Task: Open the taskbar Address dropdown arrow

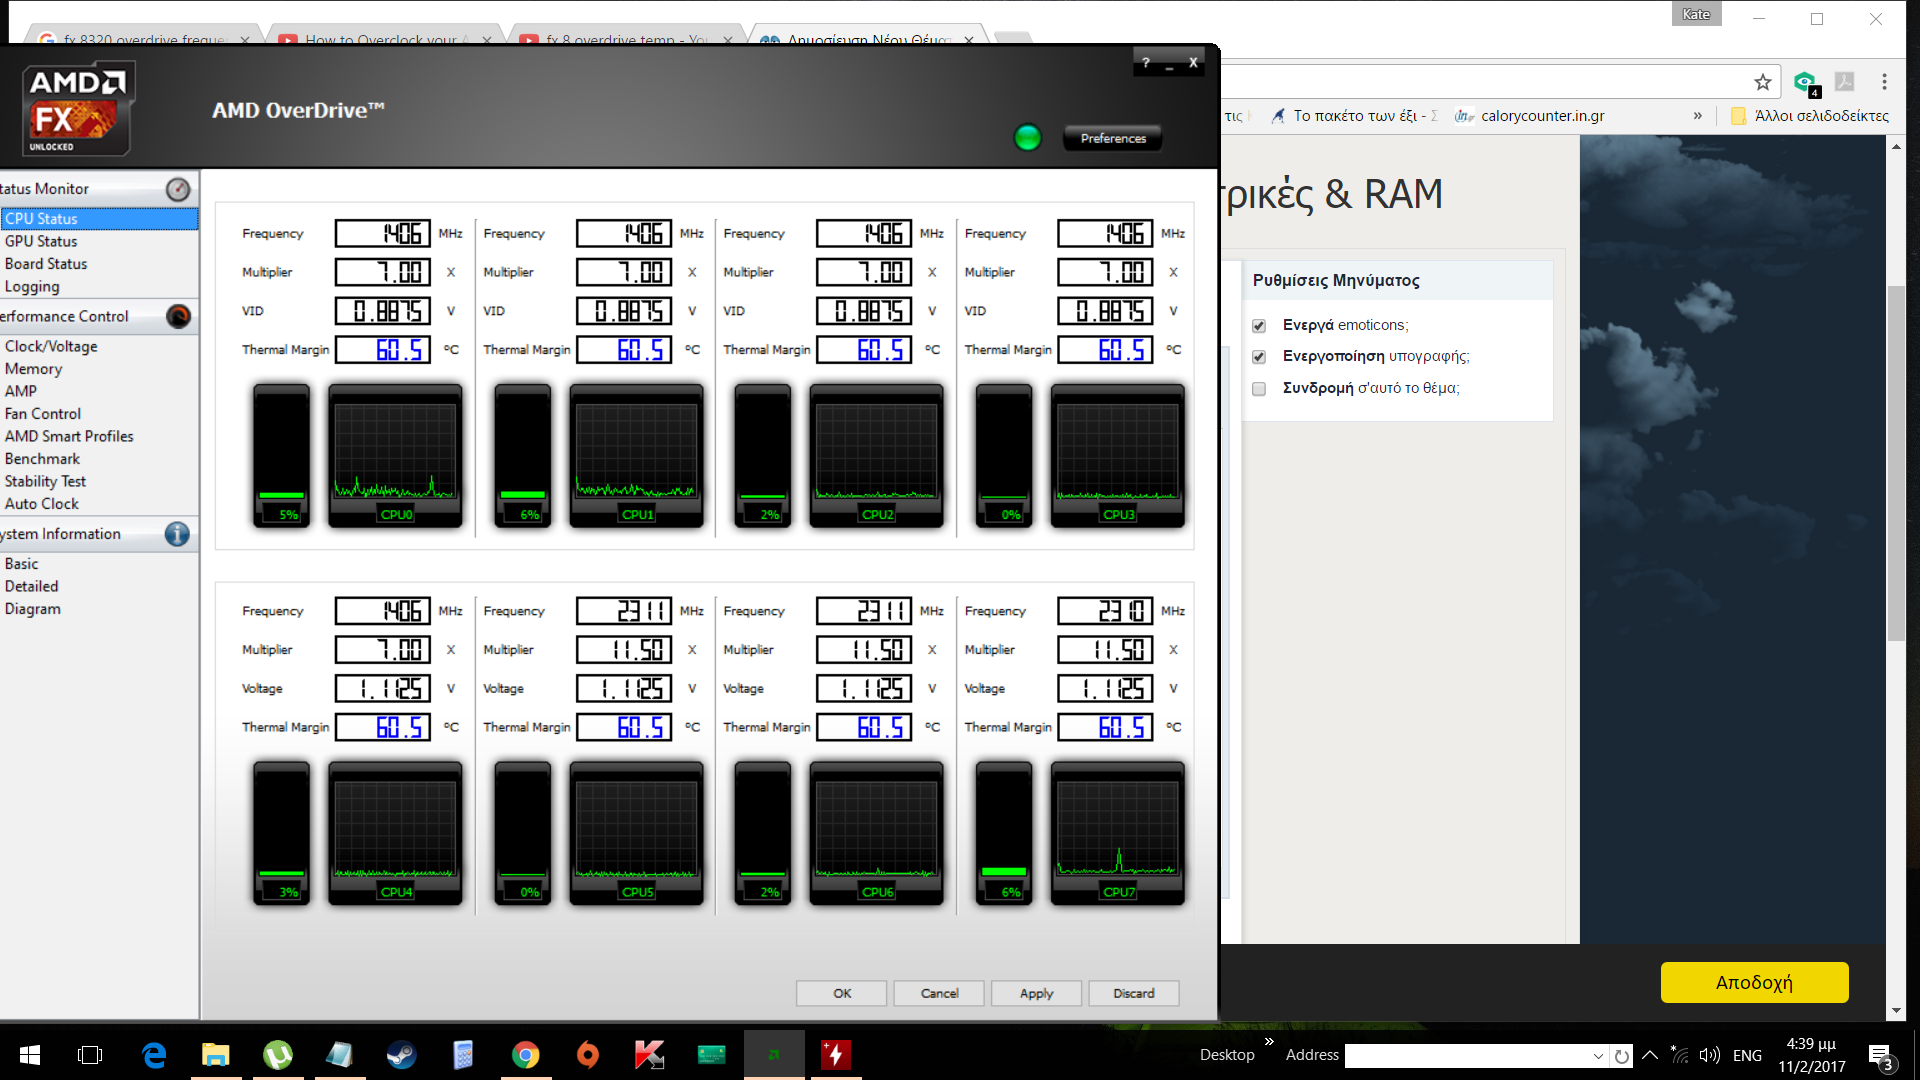Action: click(x=1597, y=1056)
